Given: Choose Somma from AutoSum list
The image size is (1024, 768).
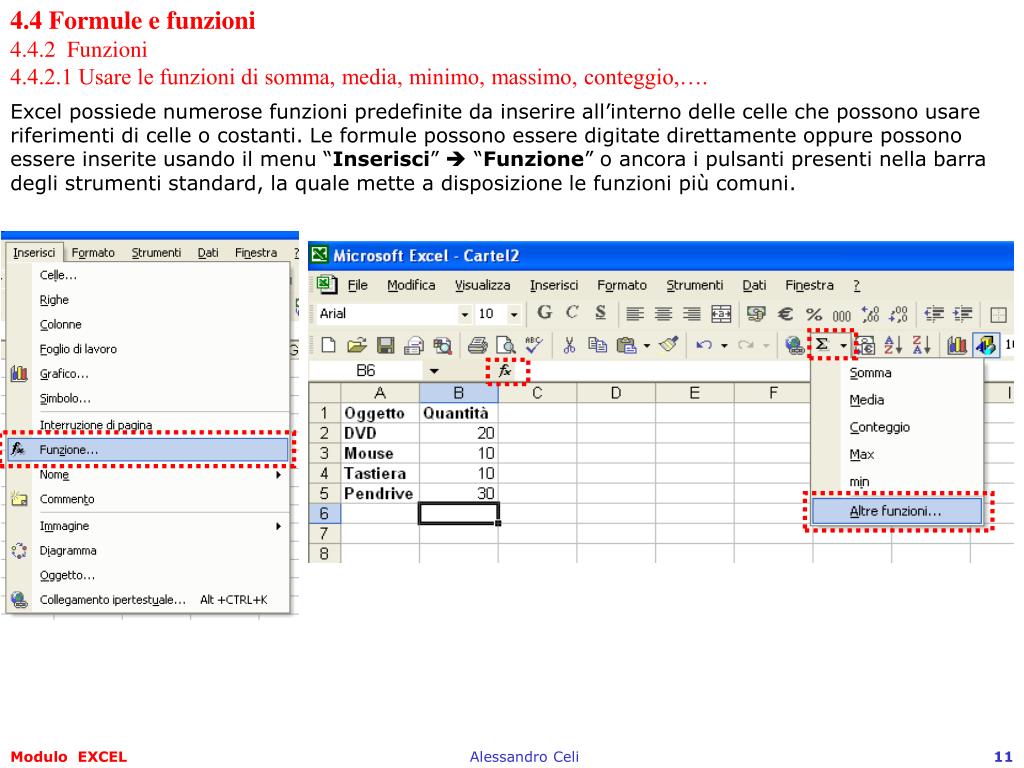Looking at the screenshot, I should [870, 373].
